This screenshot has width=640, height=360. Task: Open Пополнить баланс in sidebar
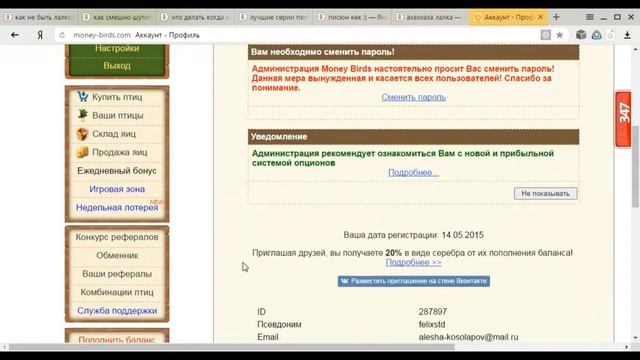pos(117,339)
